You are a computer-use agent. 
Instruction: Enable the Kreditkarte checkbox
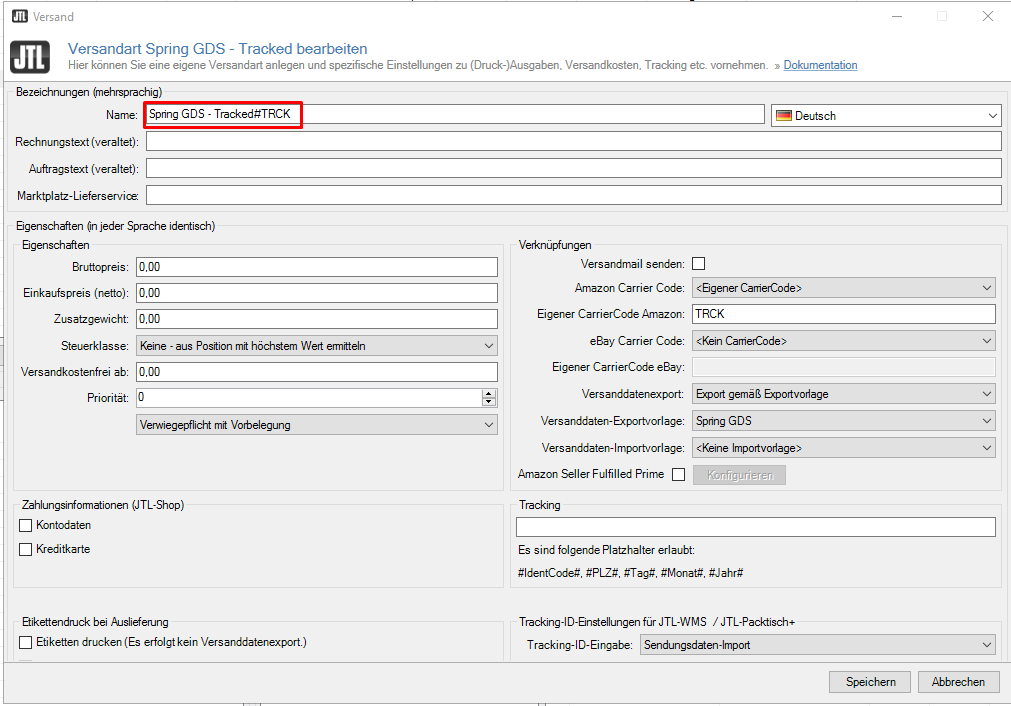tap(26, 549)
